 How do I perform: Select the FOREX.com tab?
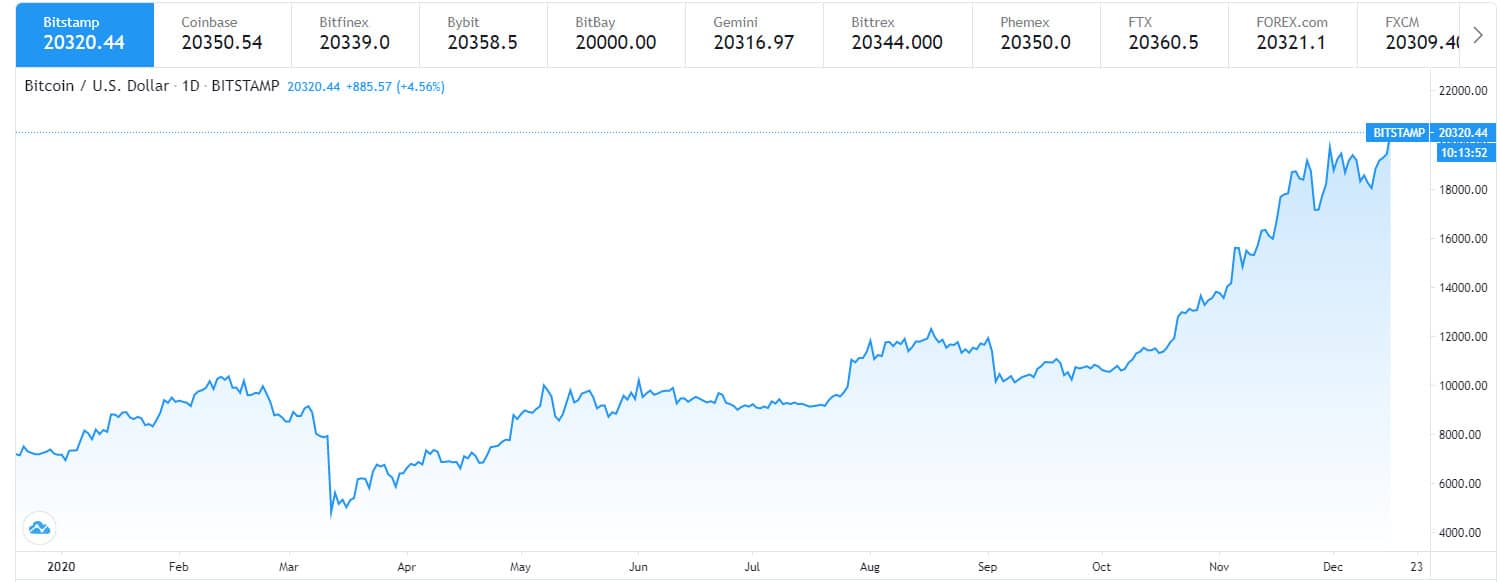click(x=1293, y=34)
